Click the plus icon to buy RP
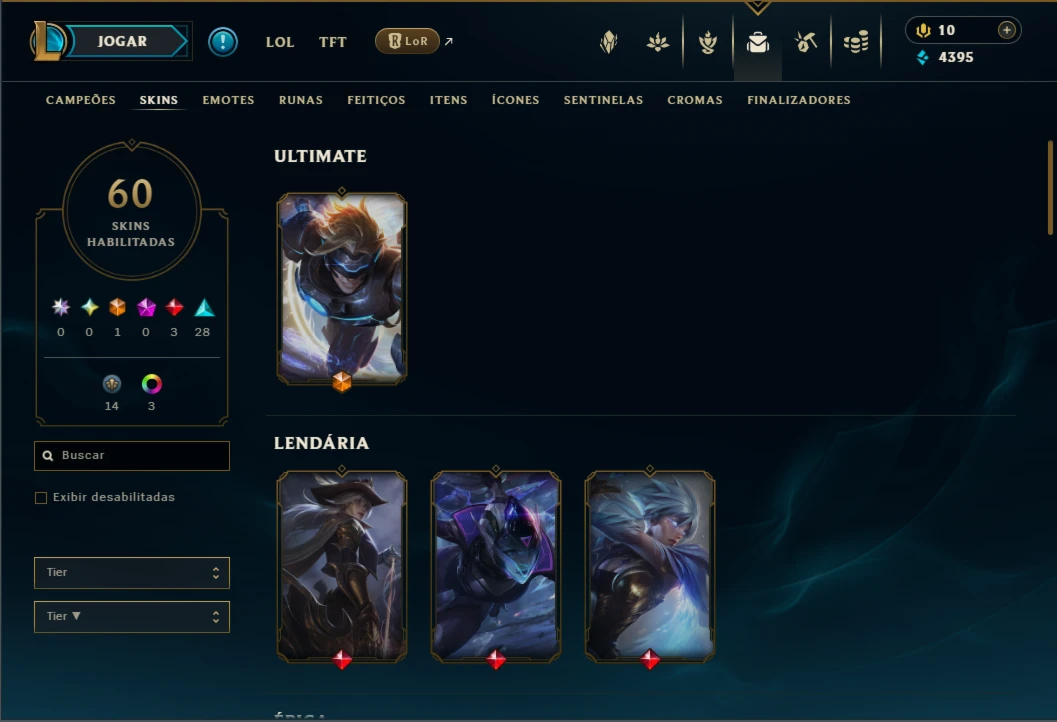This screenshot has width=1057, height=722. click(1006, 30)
